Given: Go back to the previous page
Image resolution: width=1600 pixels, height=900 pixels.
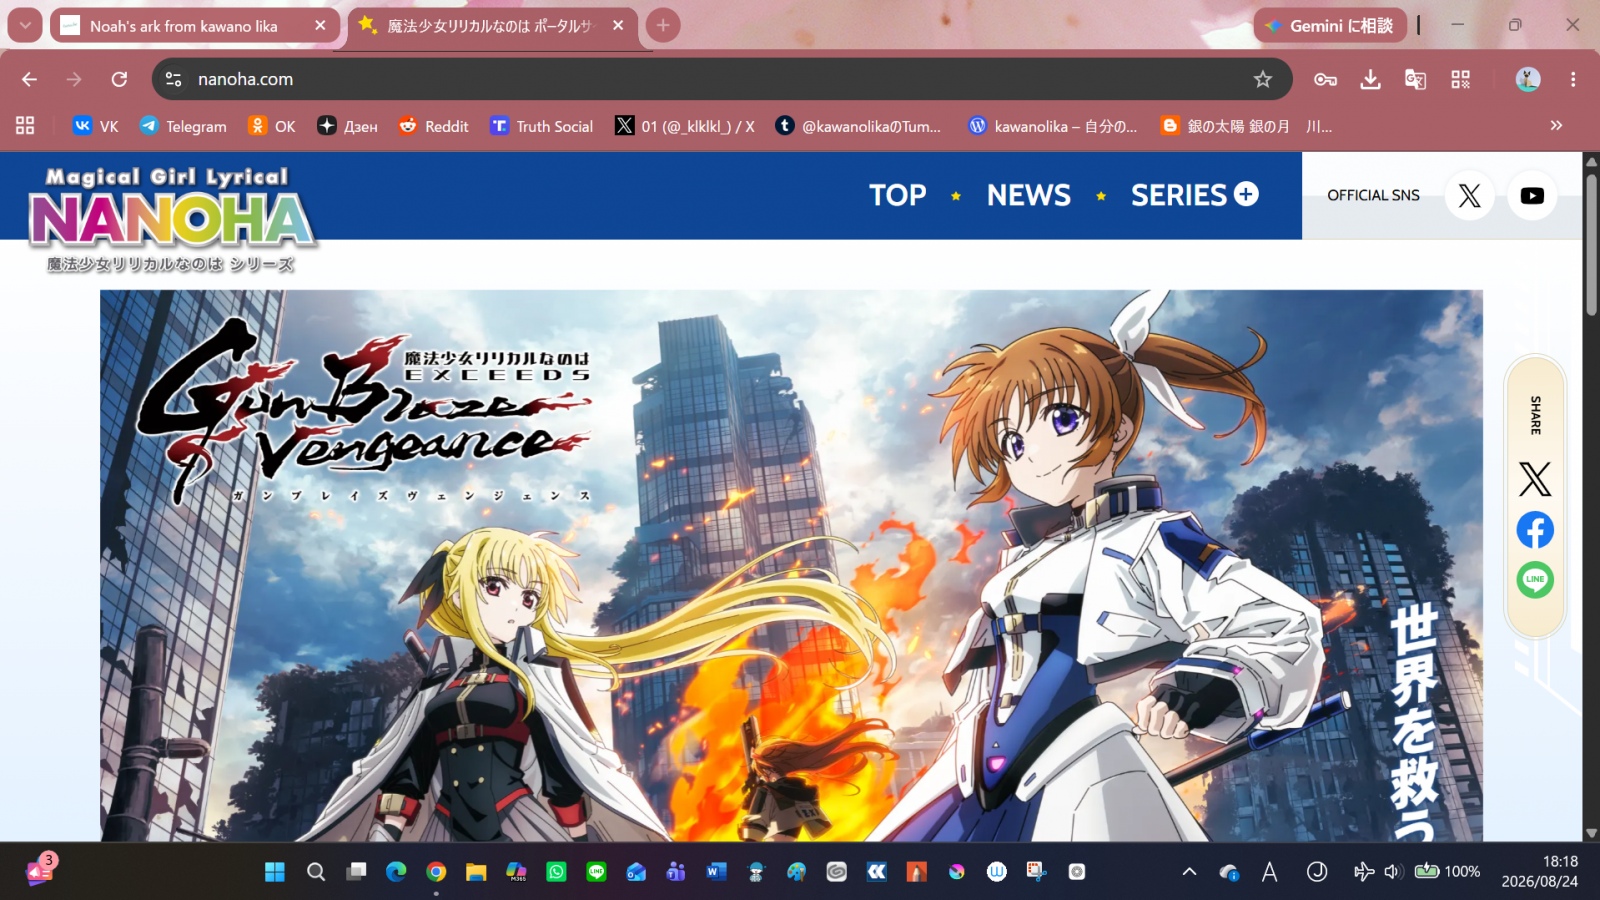Looking at the screenshot, I should (29, 79).
